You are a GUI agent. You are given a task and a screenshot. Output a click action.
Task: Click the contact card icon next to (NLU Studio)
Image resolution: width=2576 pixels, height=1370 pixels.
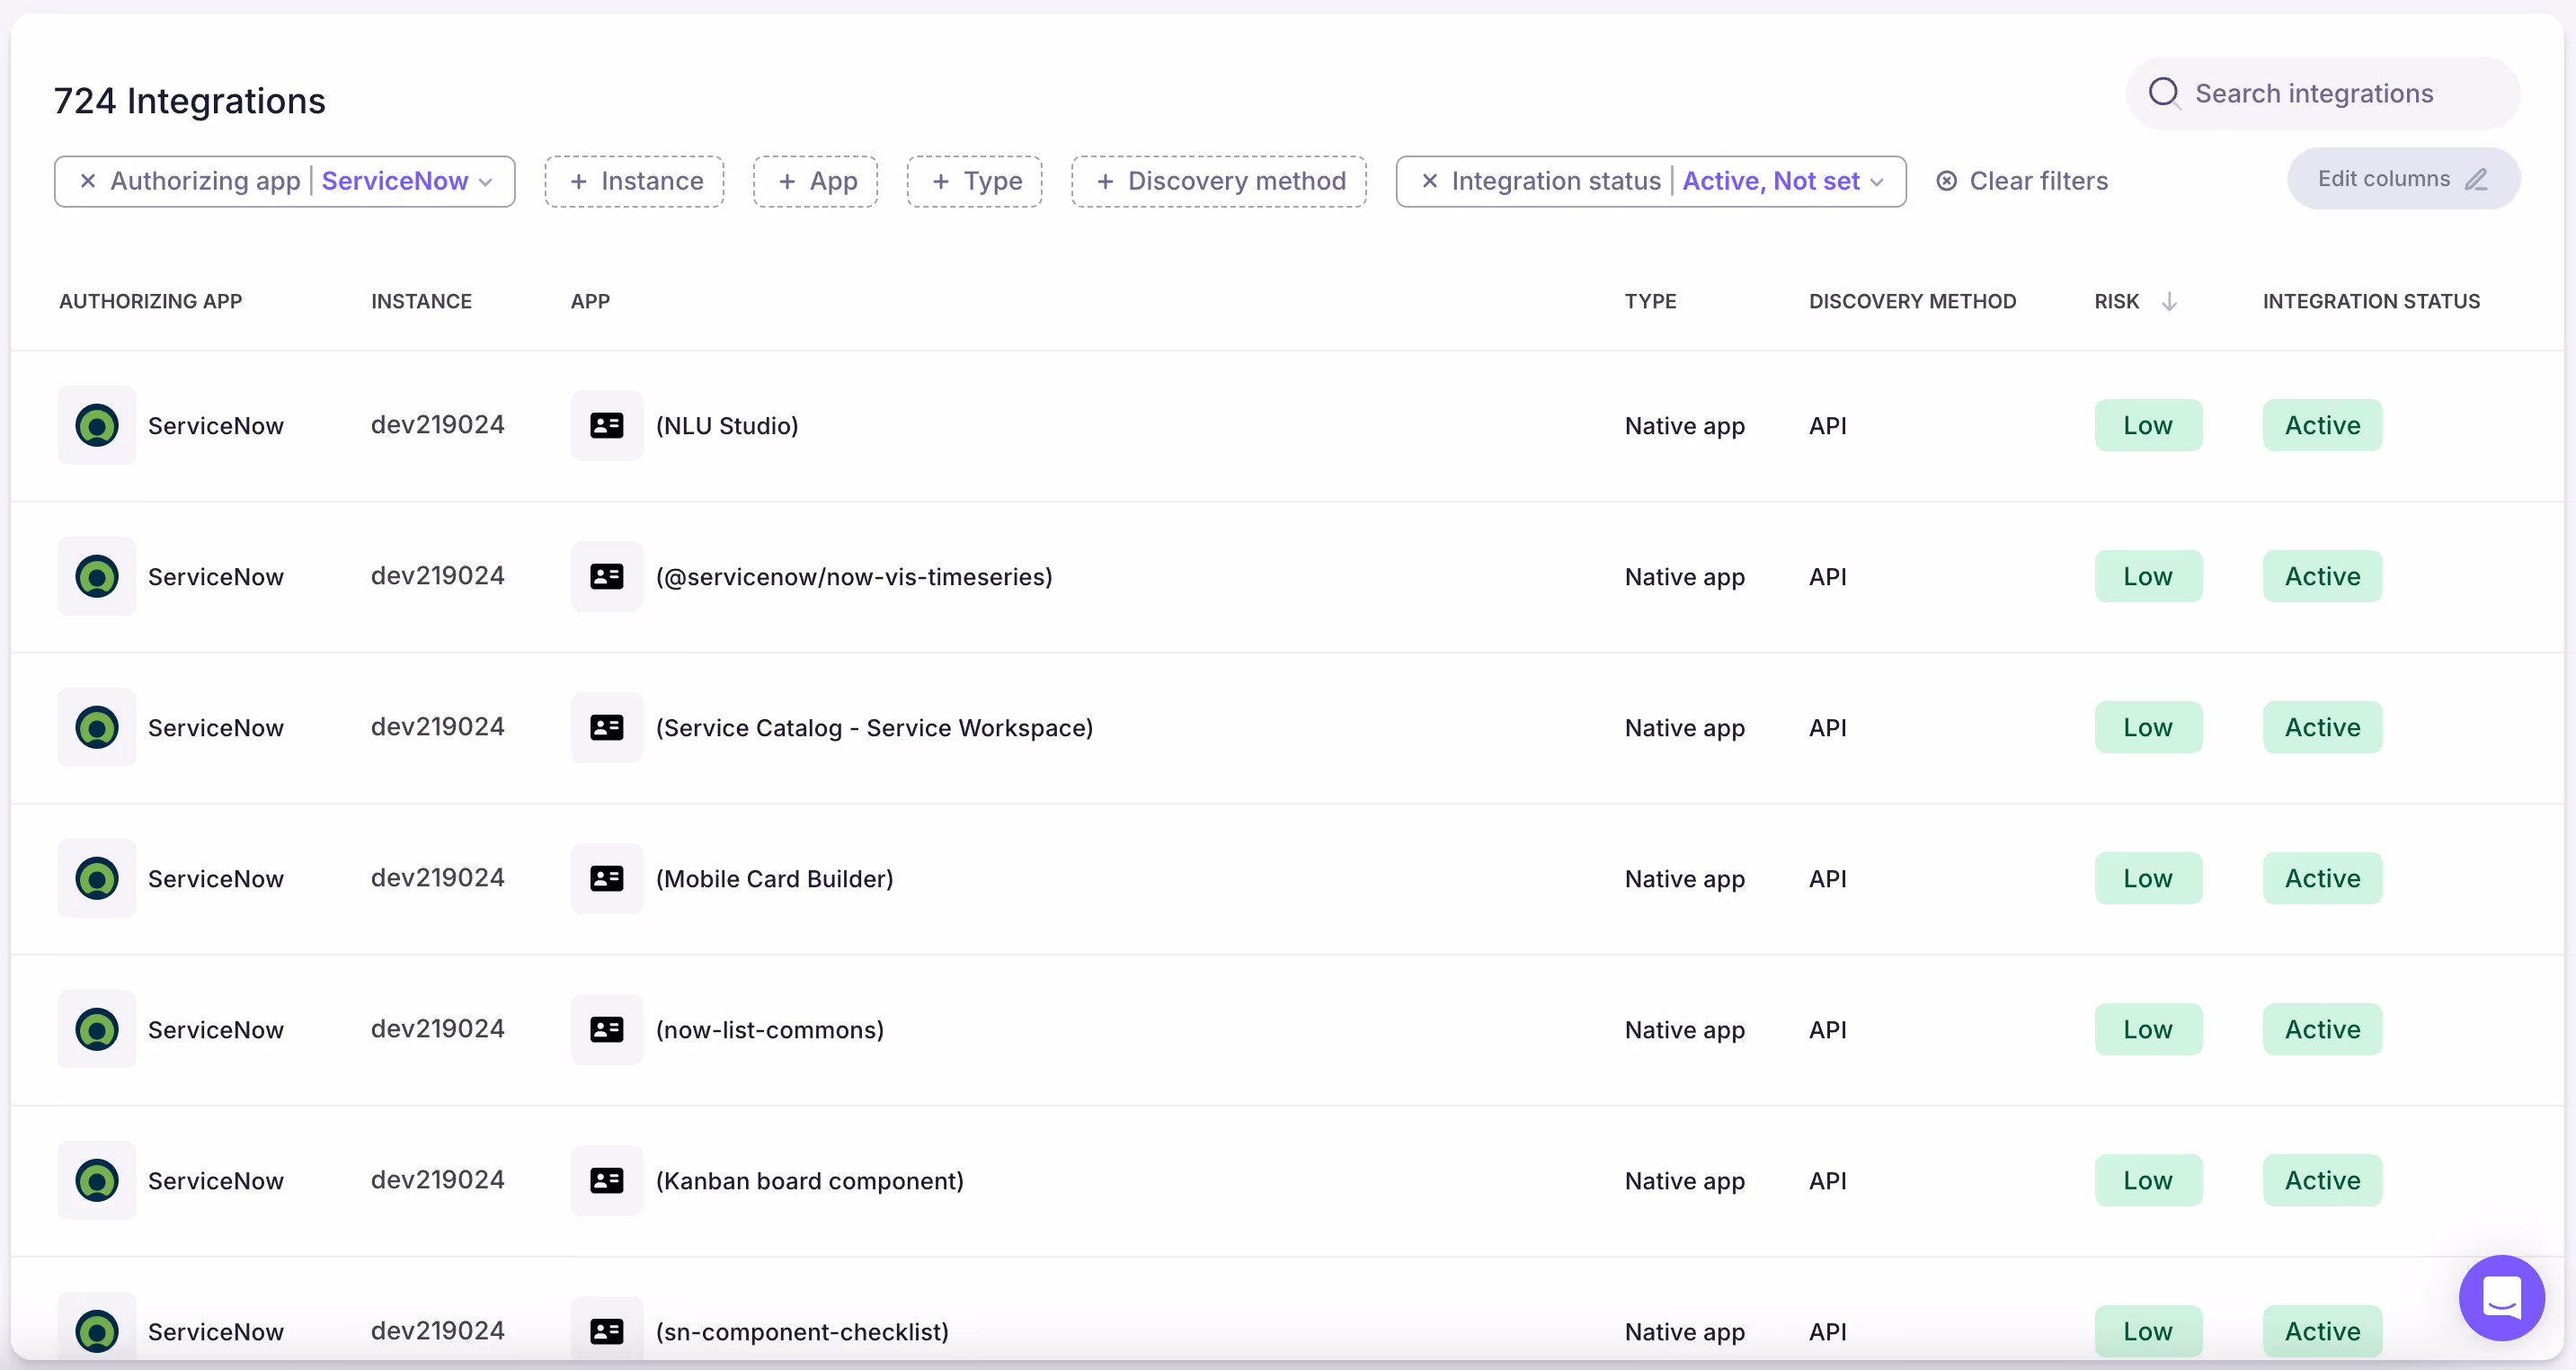click(x=606, y=425)
